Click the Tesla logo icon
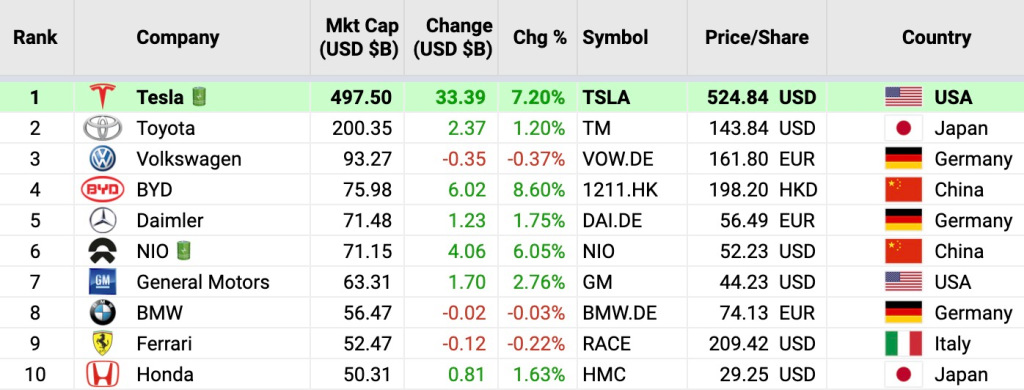This screenshot has height=390, width=1024. [x=103, y=97]
